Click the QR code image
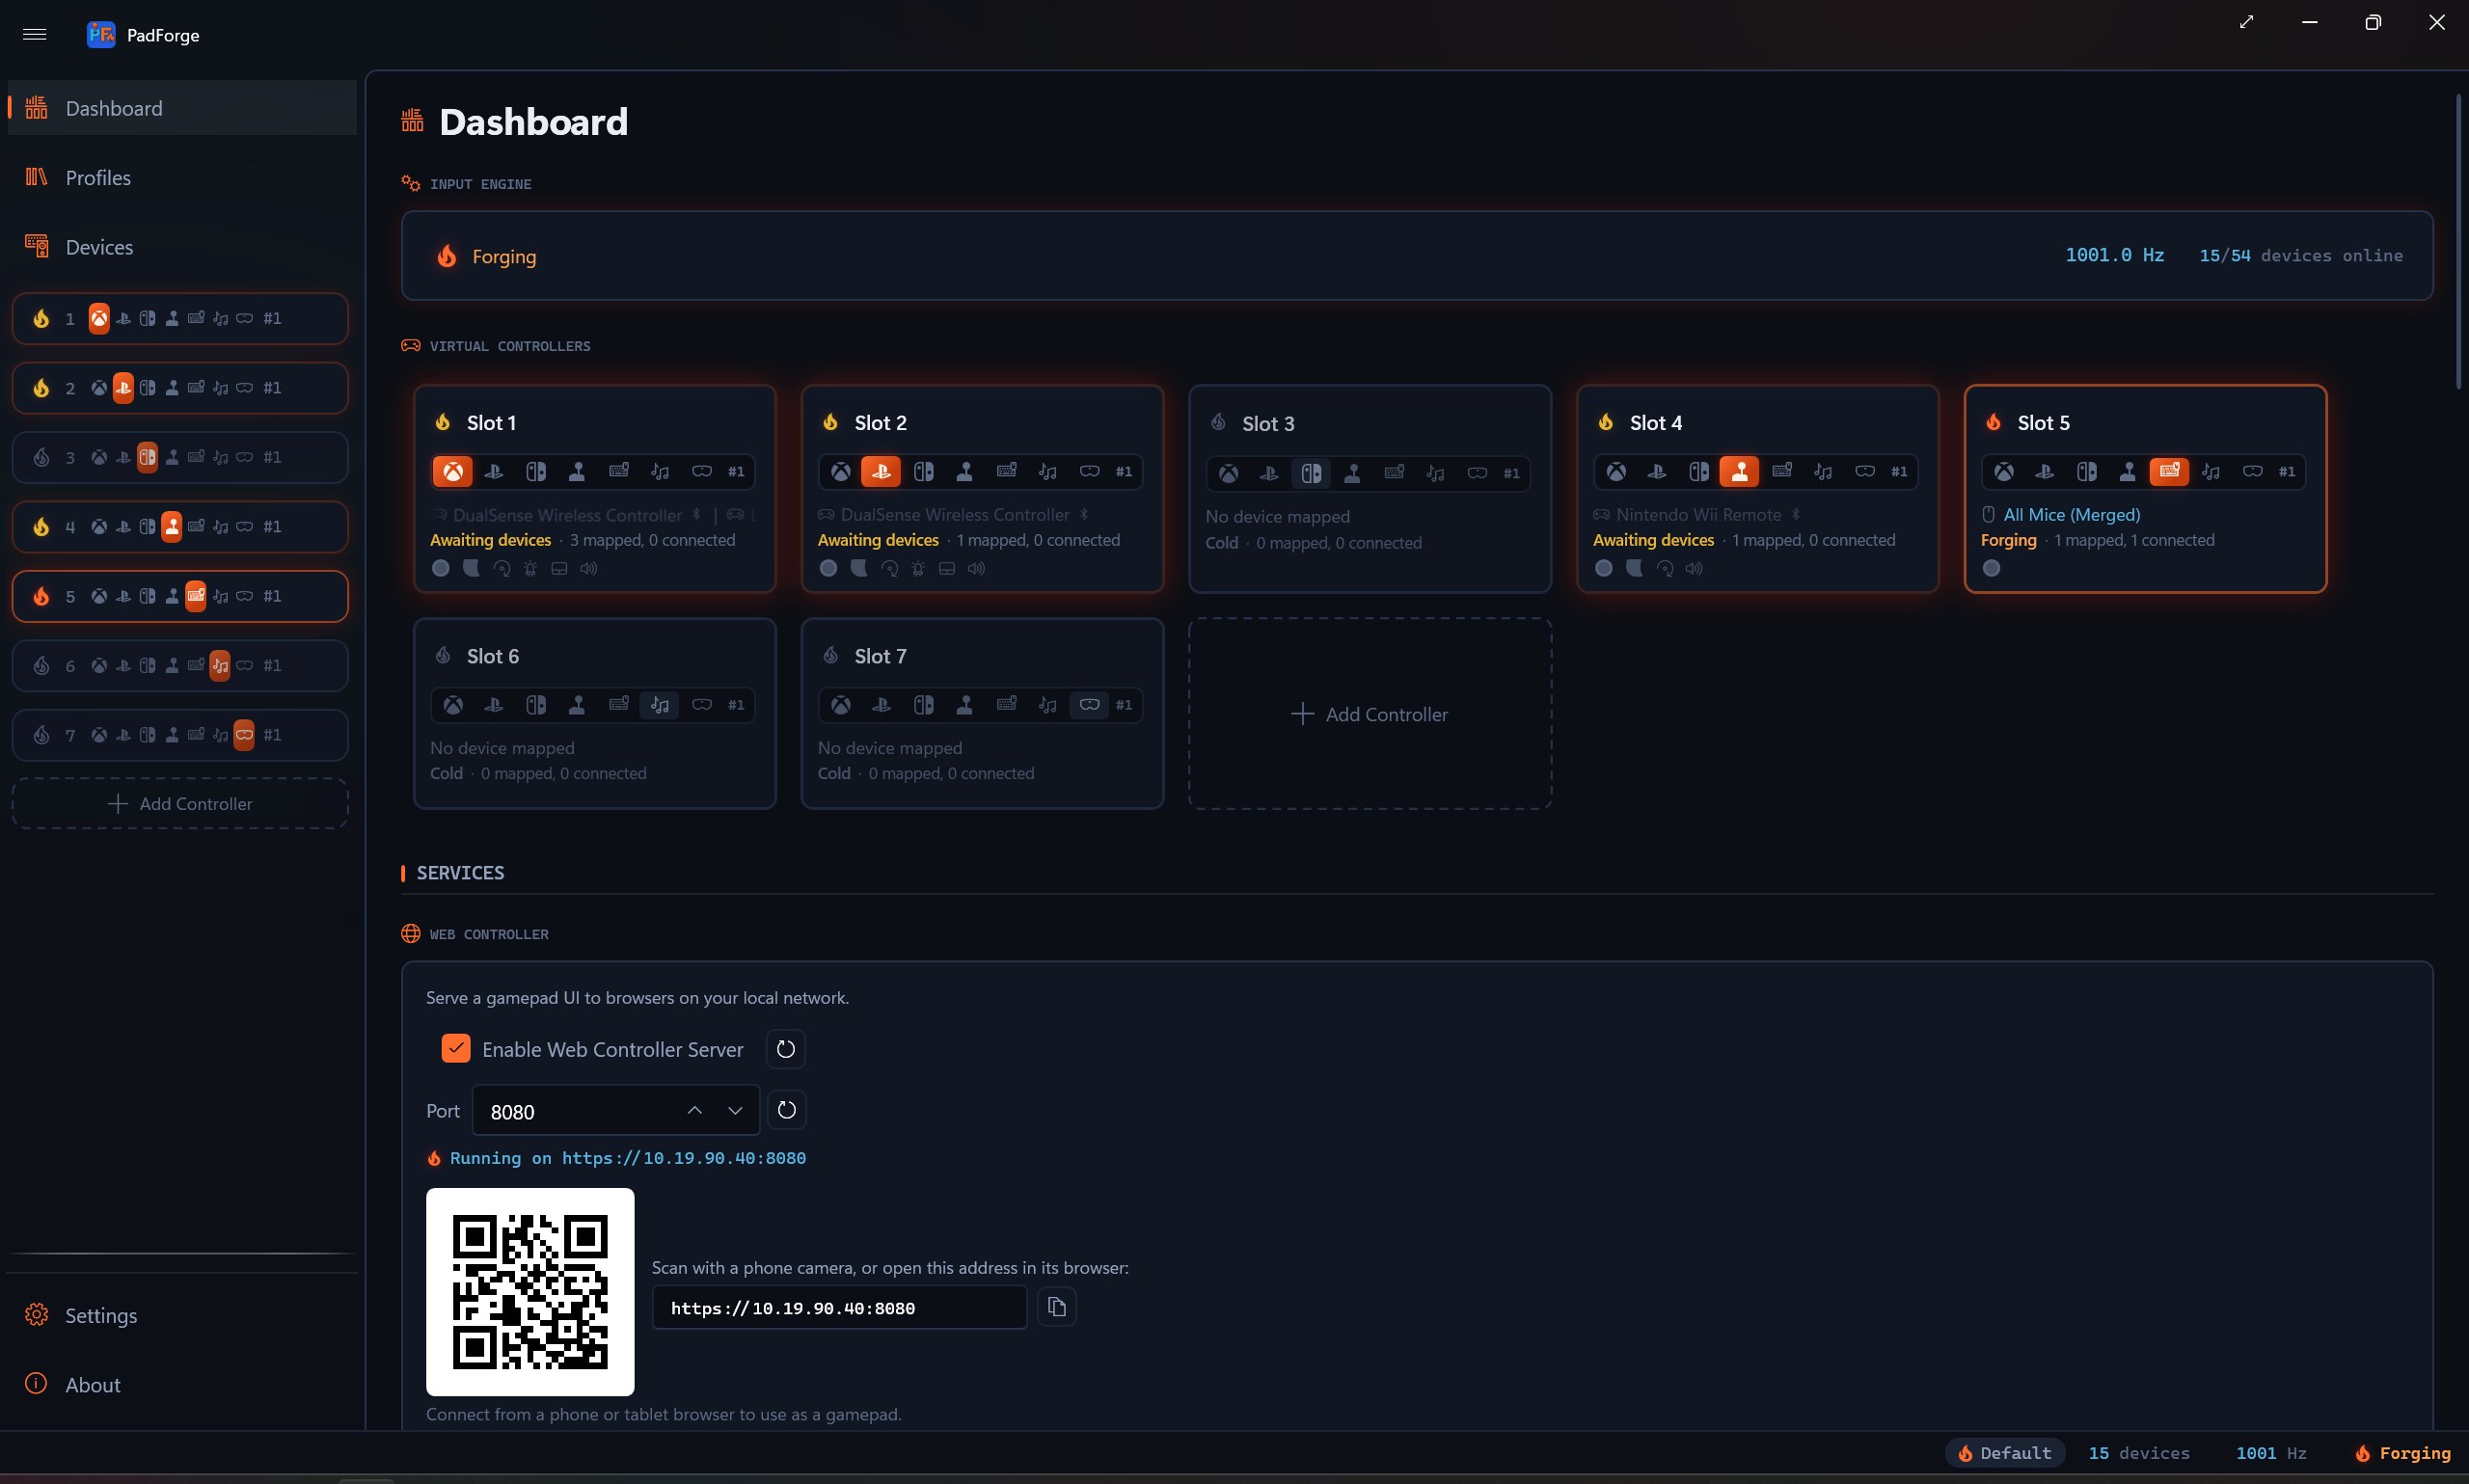The image size is (2469, 1484). 530,1292
